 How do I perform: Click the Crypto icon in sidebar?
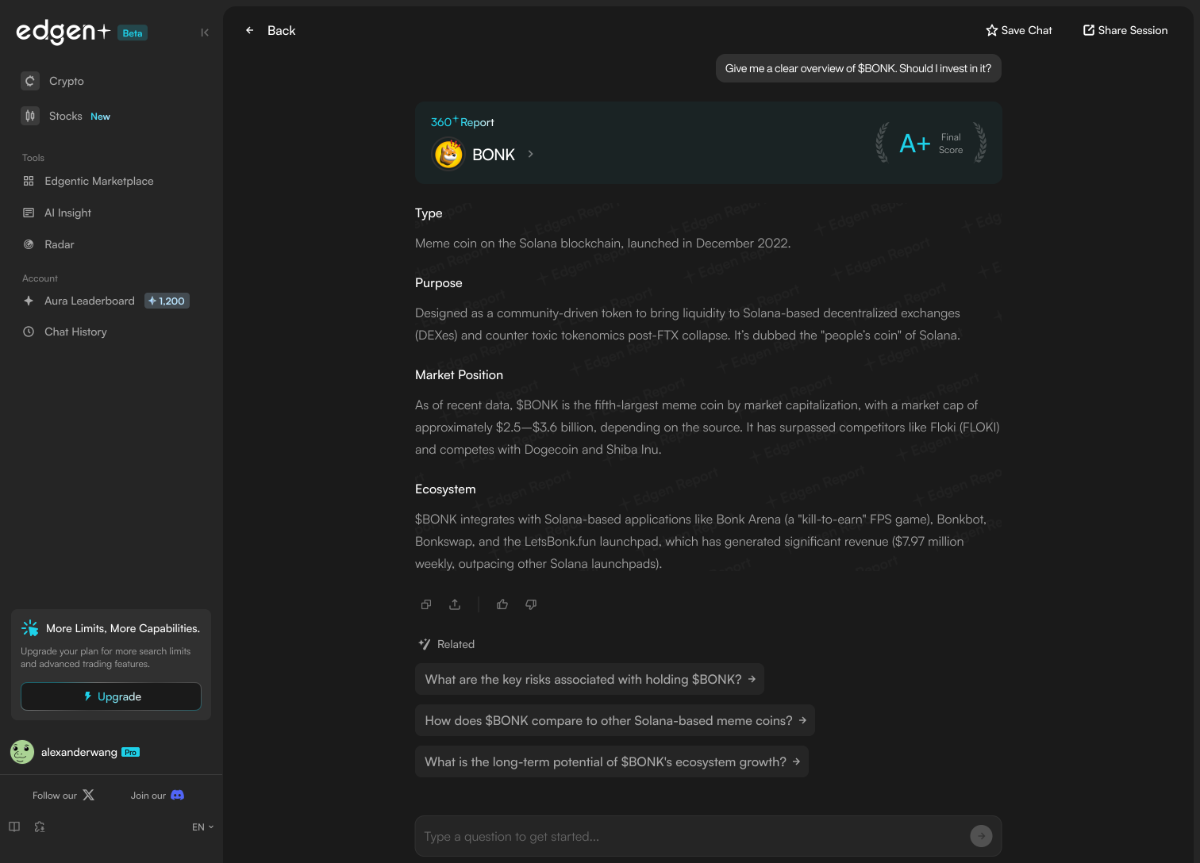click(x=30, y=81)
